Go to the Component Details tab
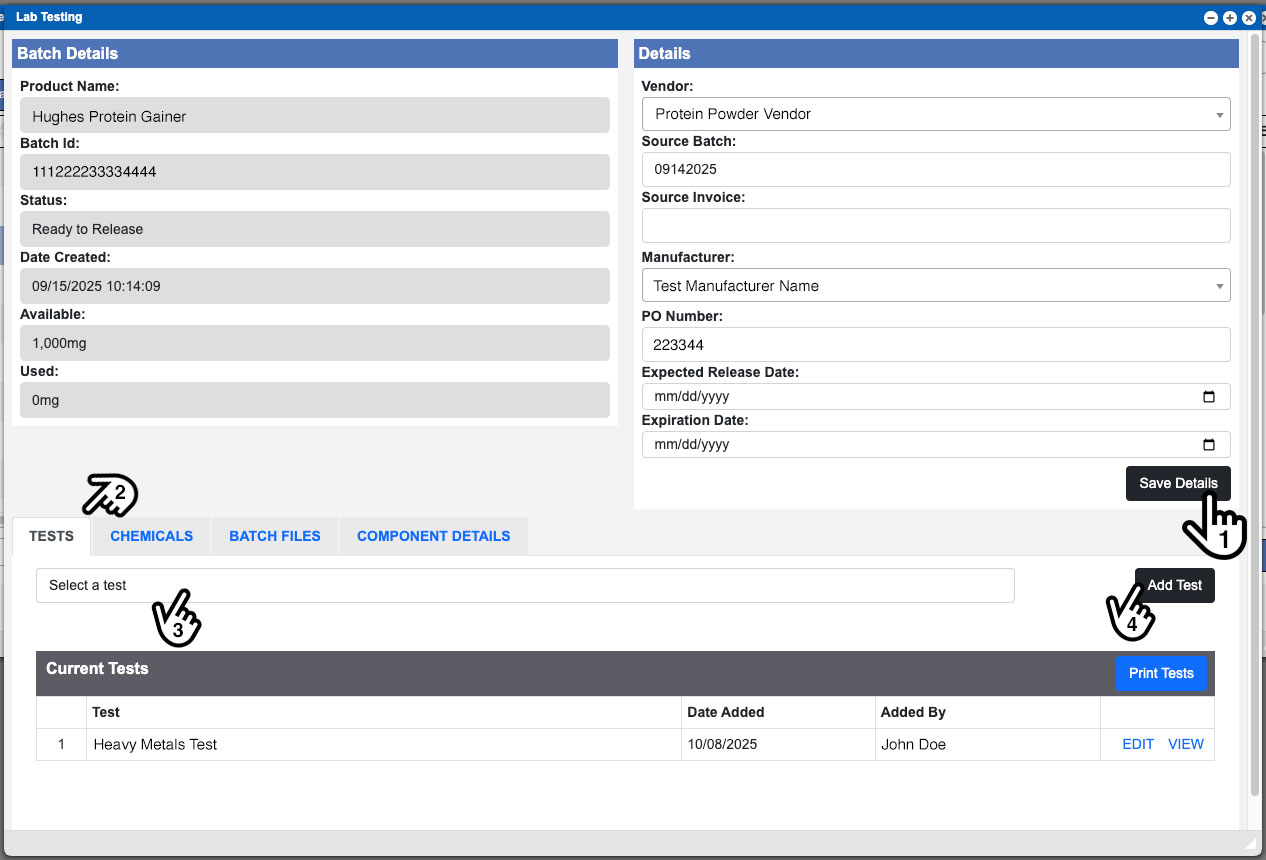Viewport: 1266px width, 860px height. tap(433, 536)
